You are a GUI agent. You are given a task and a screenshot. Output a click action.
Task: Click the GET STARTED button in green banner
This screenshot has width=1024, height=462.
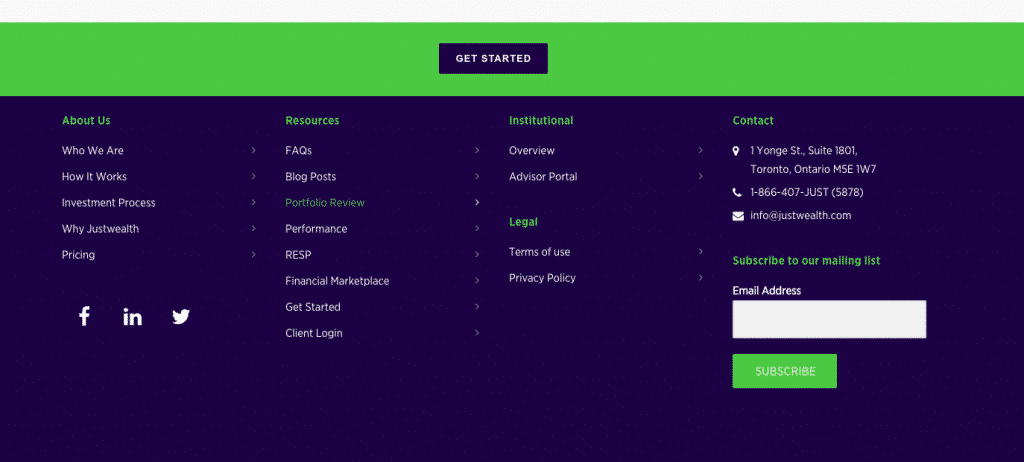coord(493,59)
